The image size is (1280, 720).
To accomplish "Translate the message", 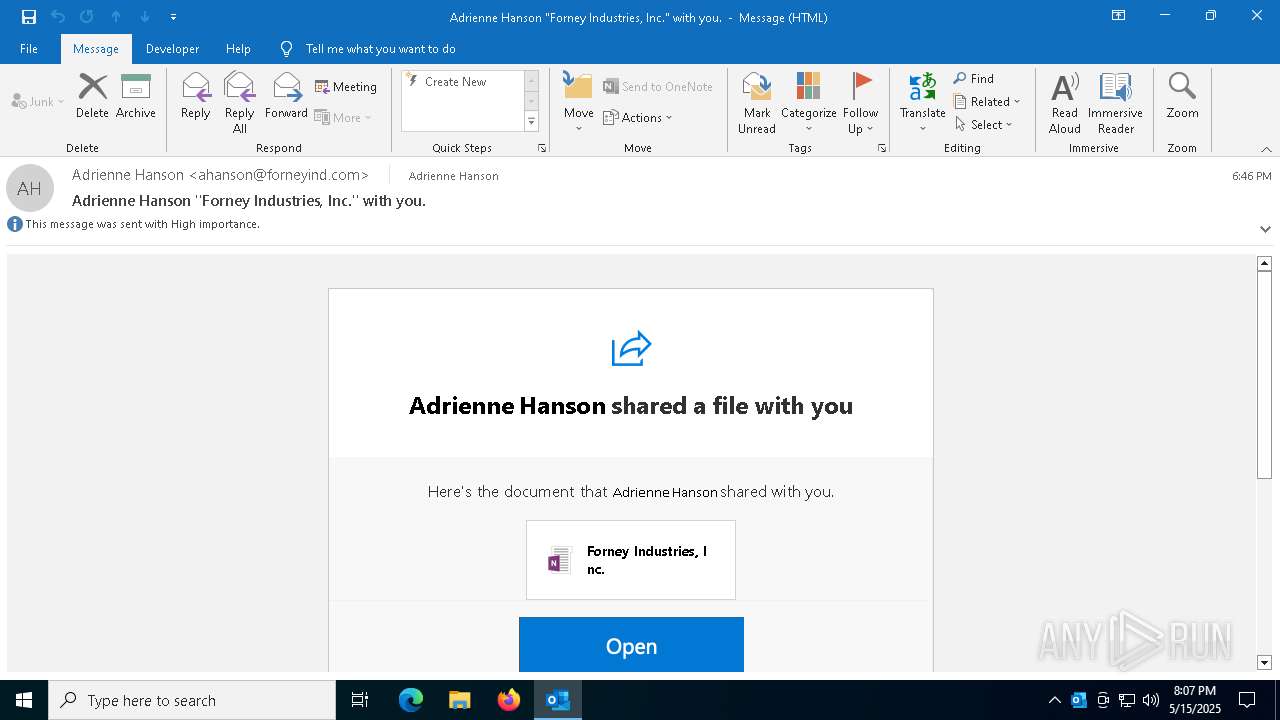I will (x=922, y=102).
